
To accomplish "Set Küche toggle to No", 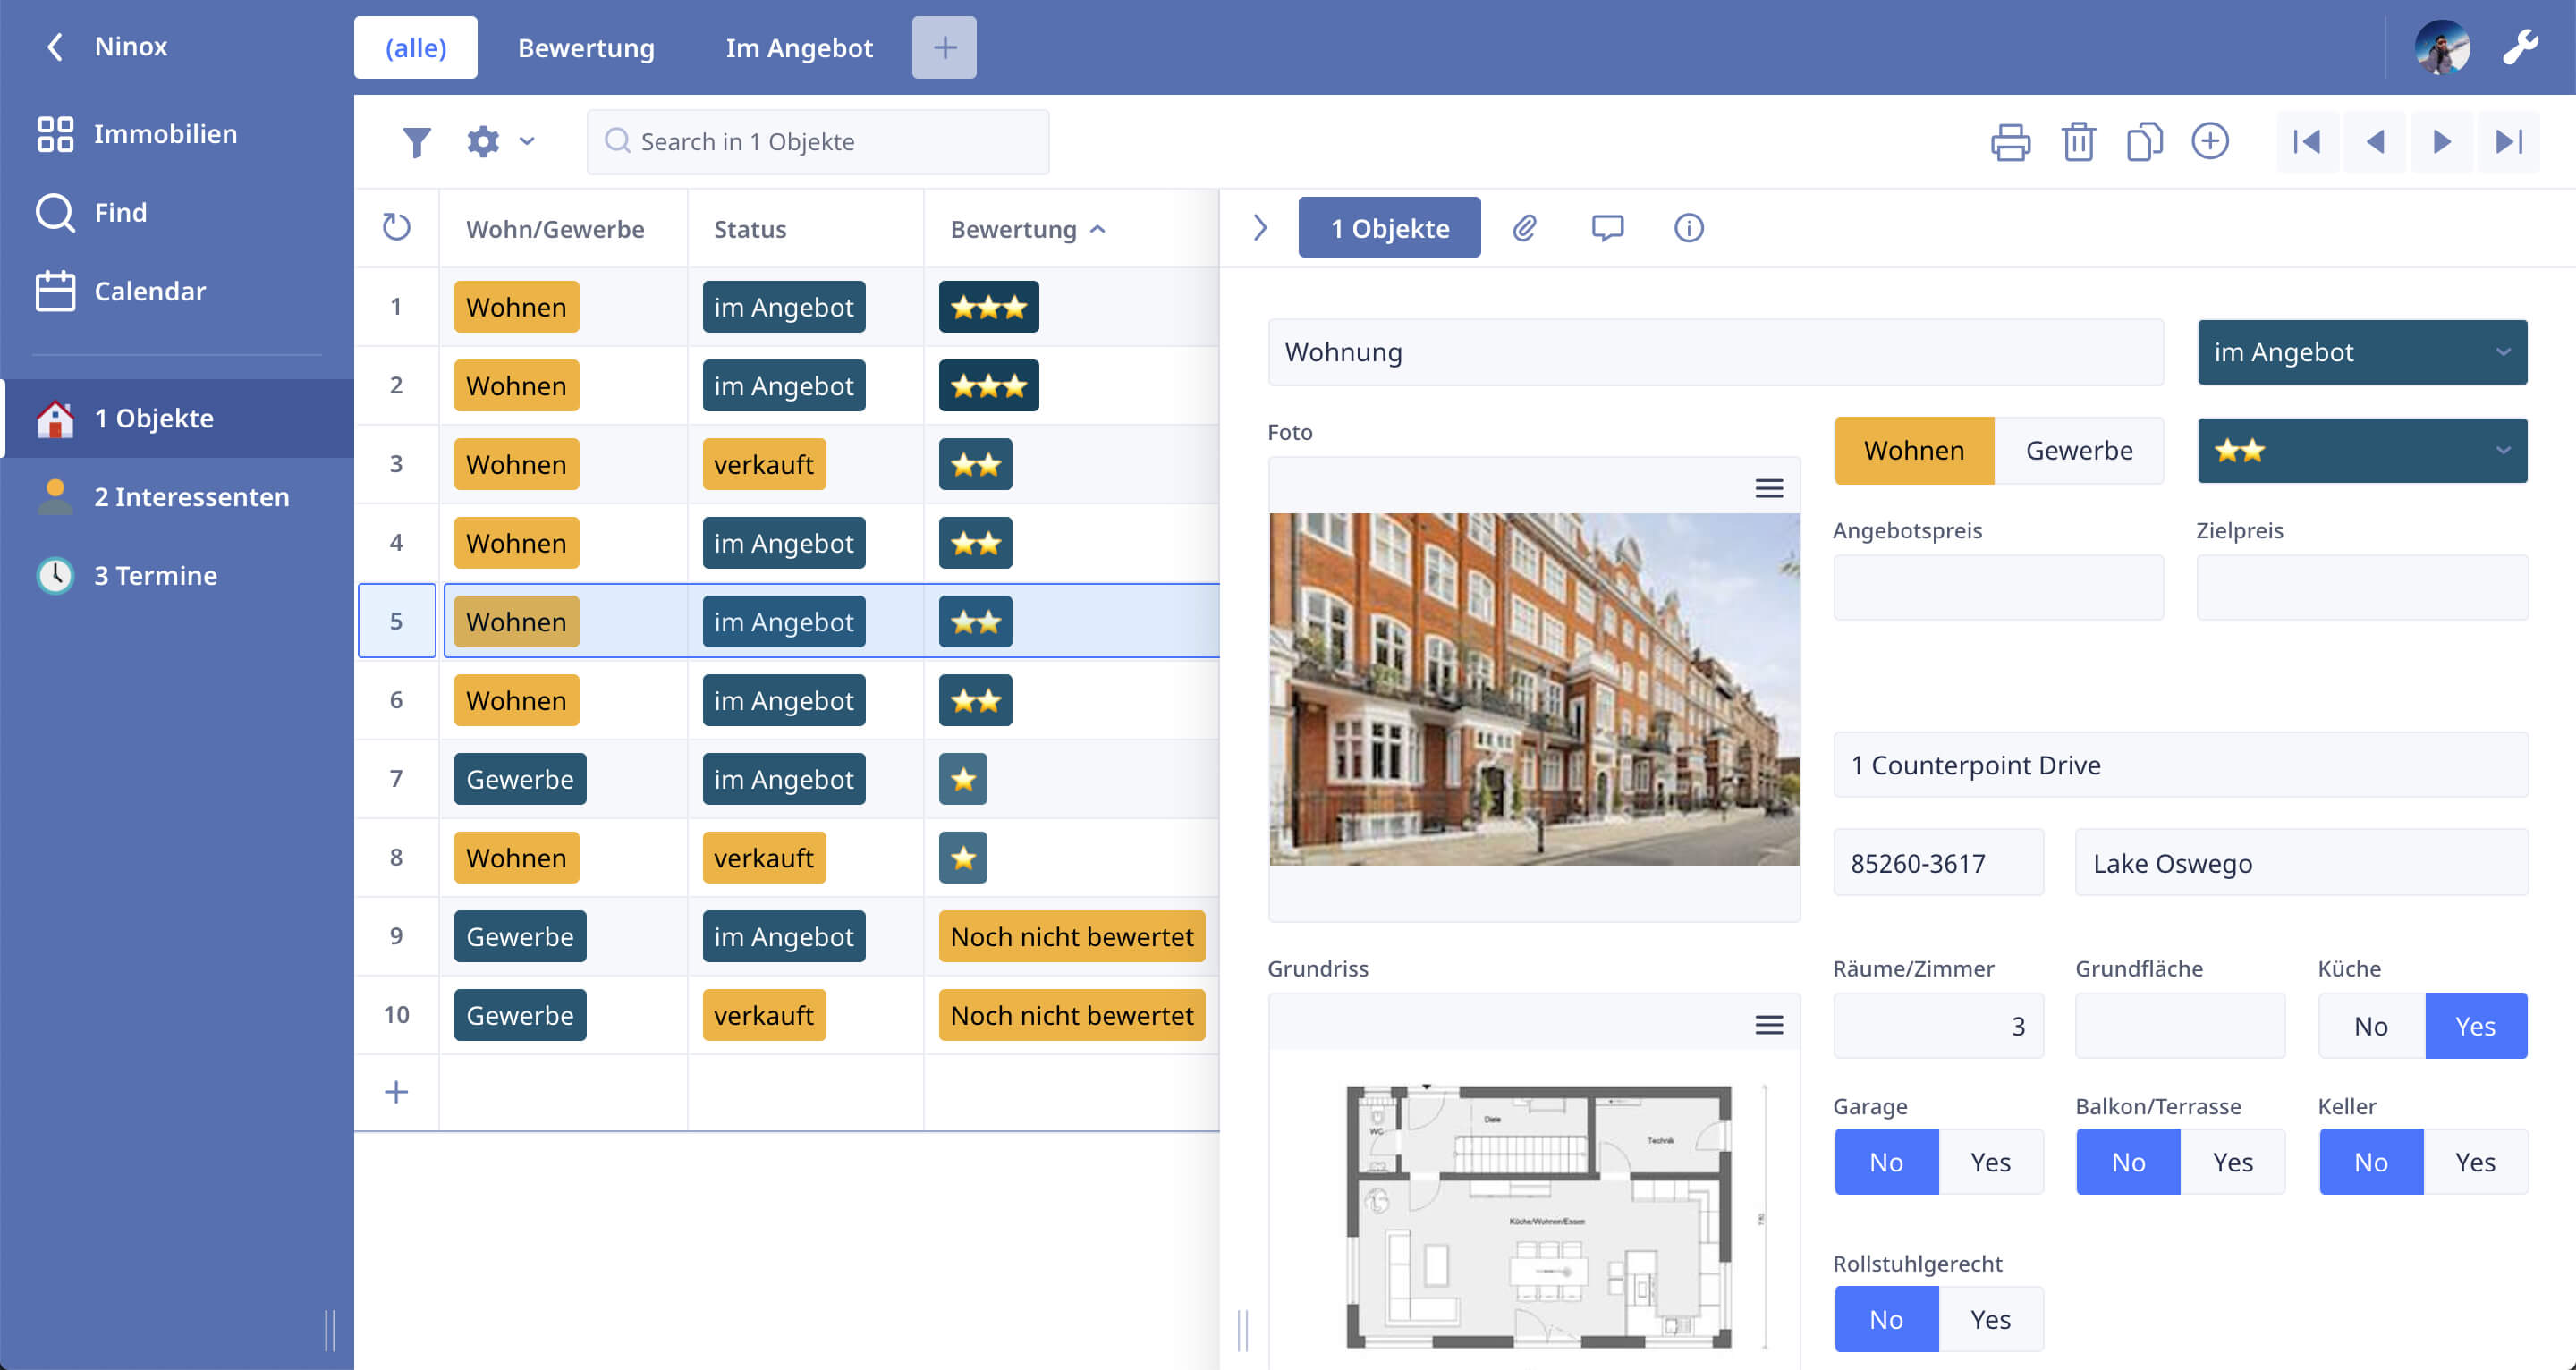I will coord(2371,1026).
